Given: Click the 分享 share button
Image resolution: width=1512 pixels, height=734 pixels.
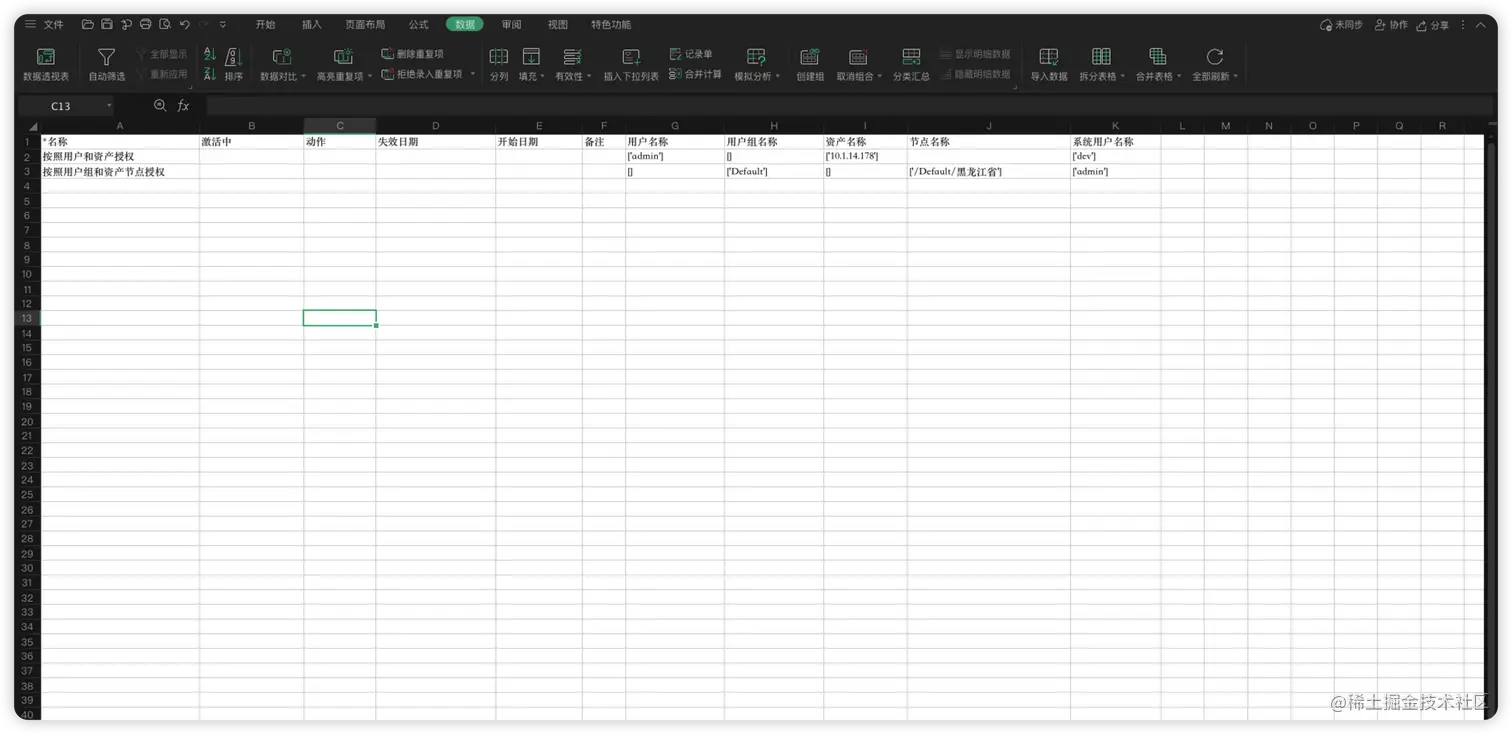Looking at the screenshot, I should (1433, 24).
